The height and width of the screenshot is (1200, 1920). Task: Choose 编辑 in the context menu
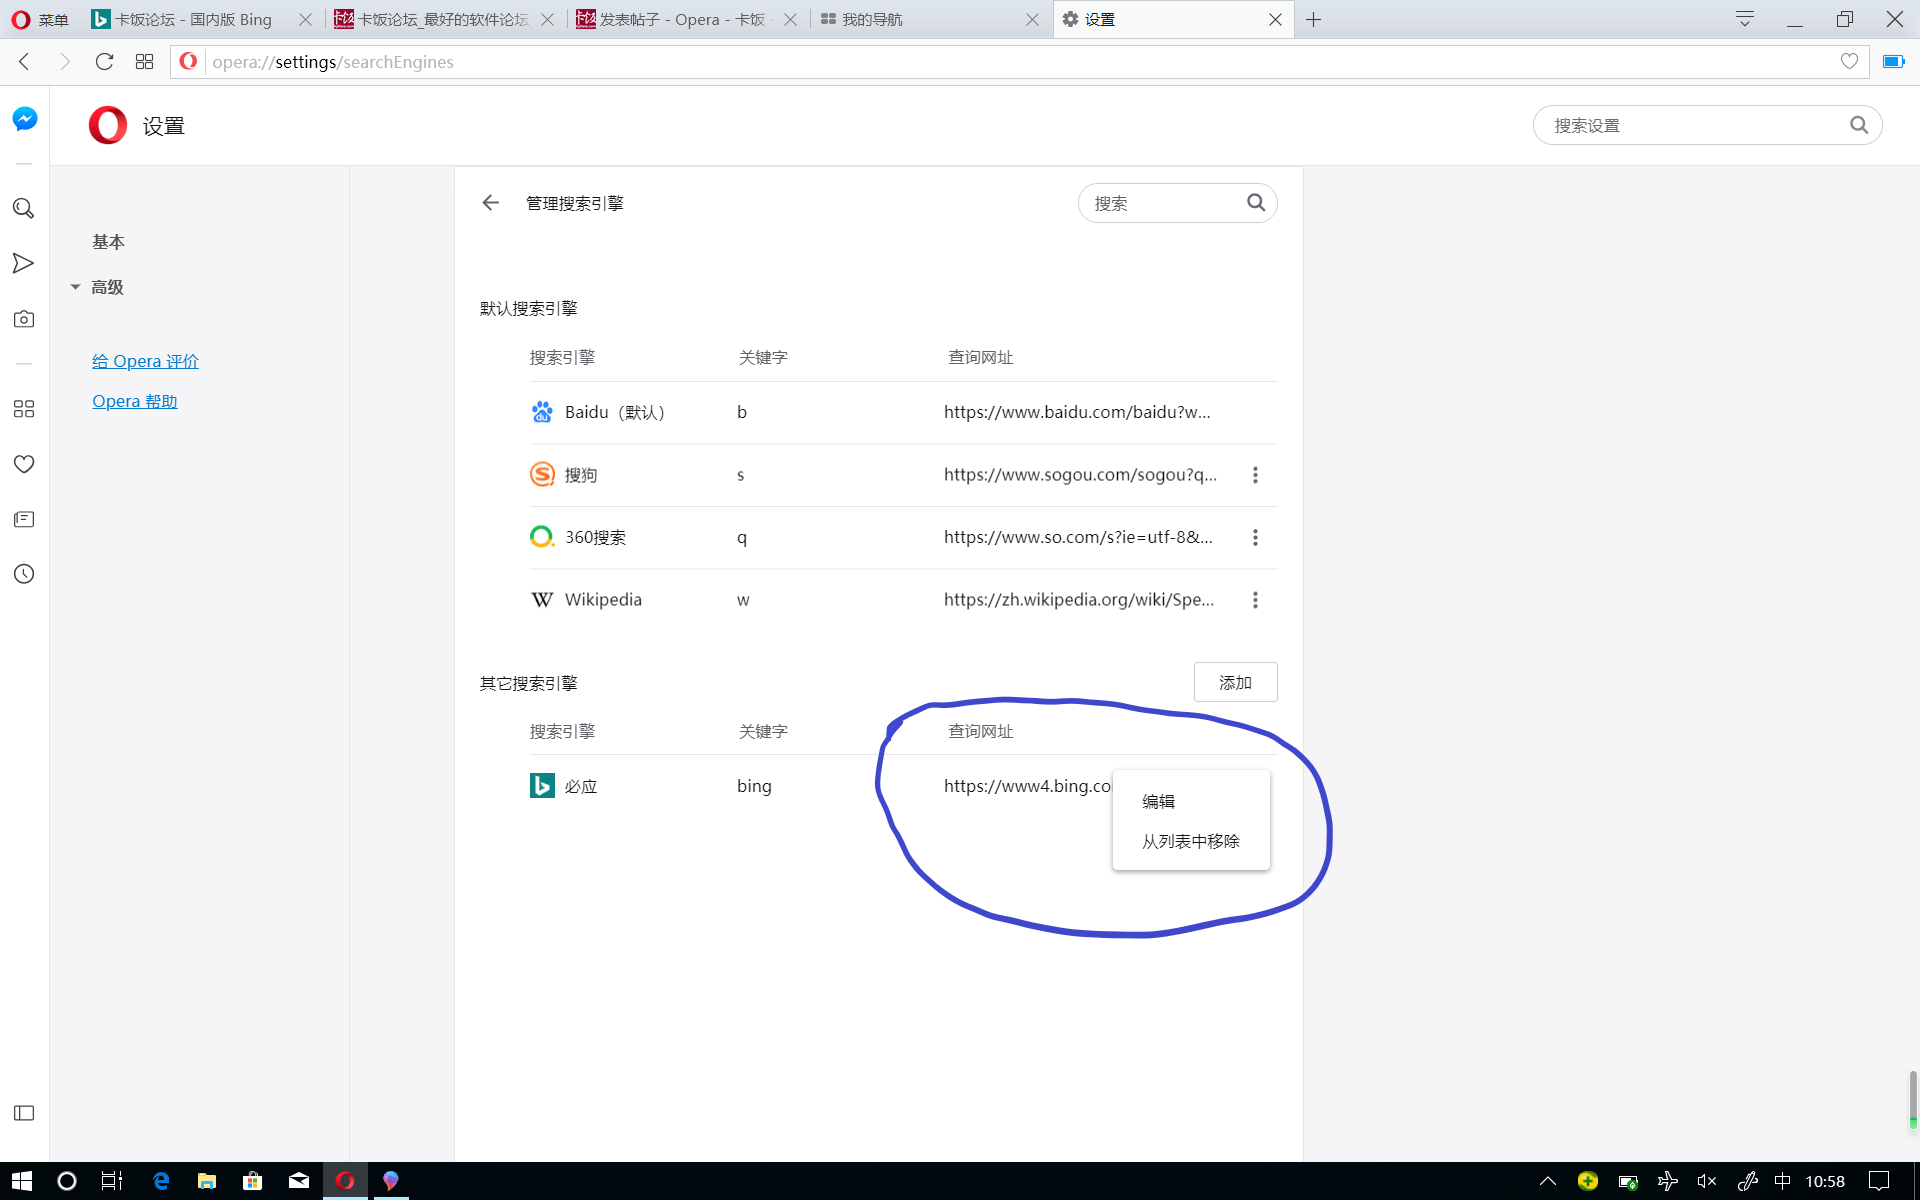pos(1158,801)
